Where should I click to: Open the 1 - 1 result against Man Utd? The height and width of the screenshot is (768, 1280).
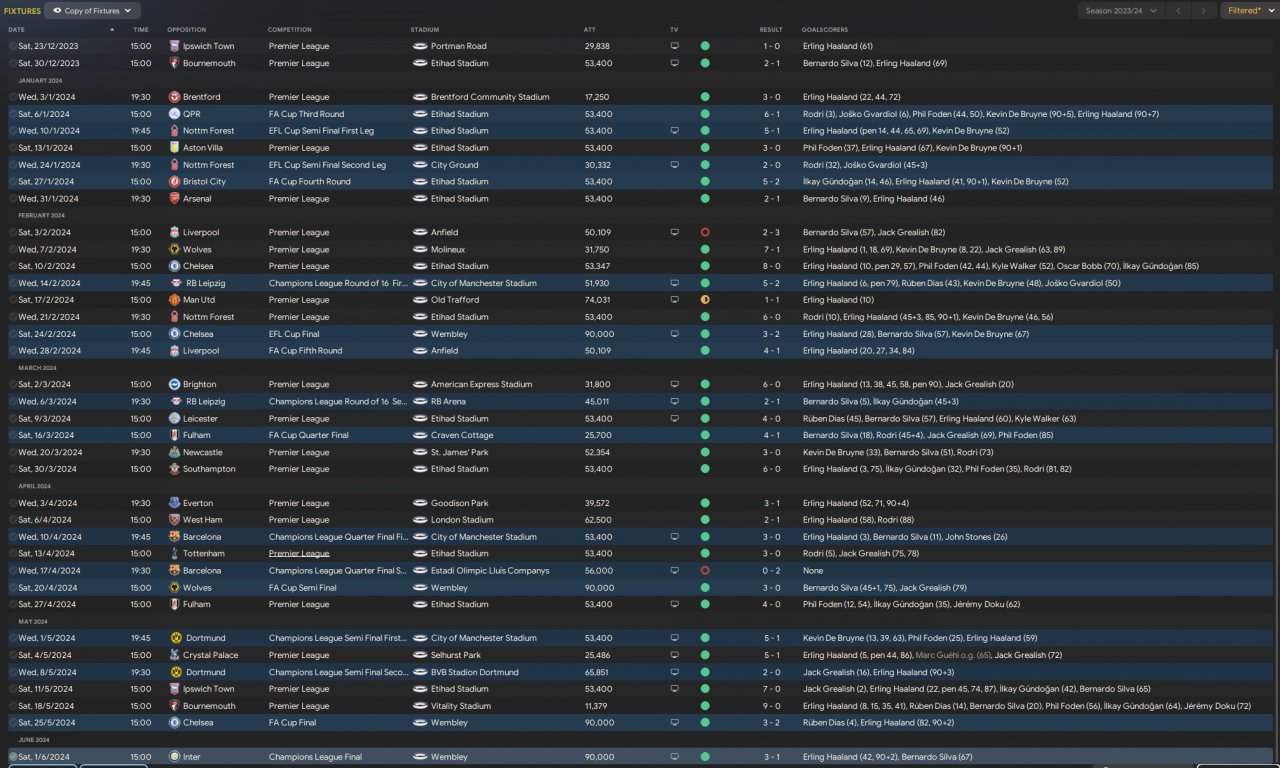(771, 300)
